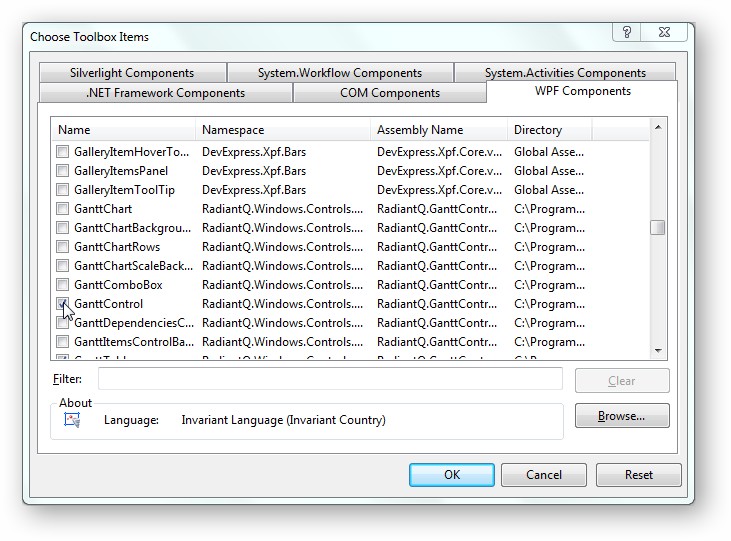The width and height of the screenshot is (731, 541).
Task: Click the Help question mark icon
Action: point(627,32)
